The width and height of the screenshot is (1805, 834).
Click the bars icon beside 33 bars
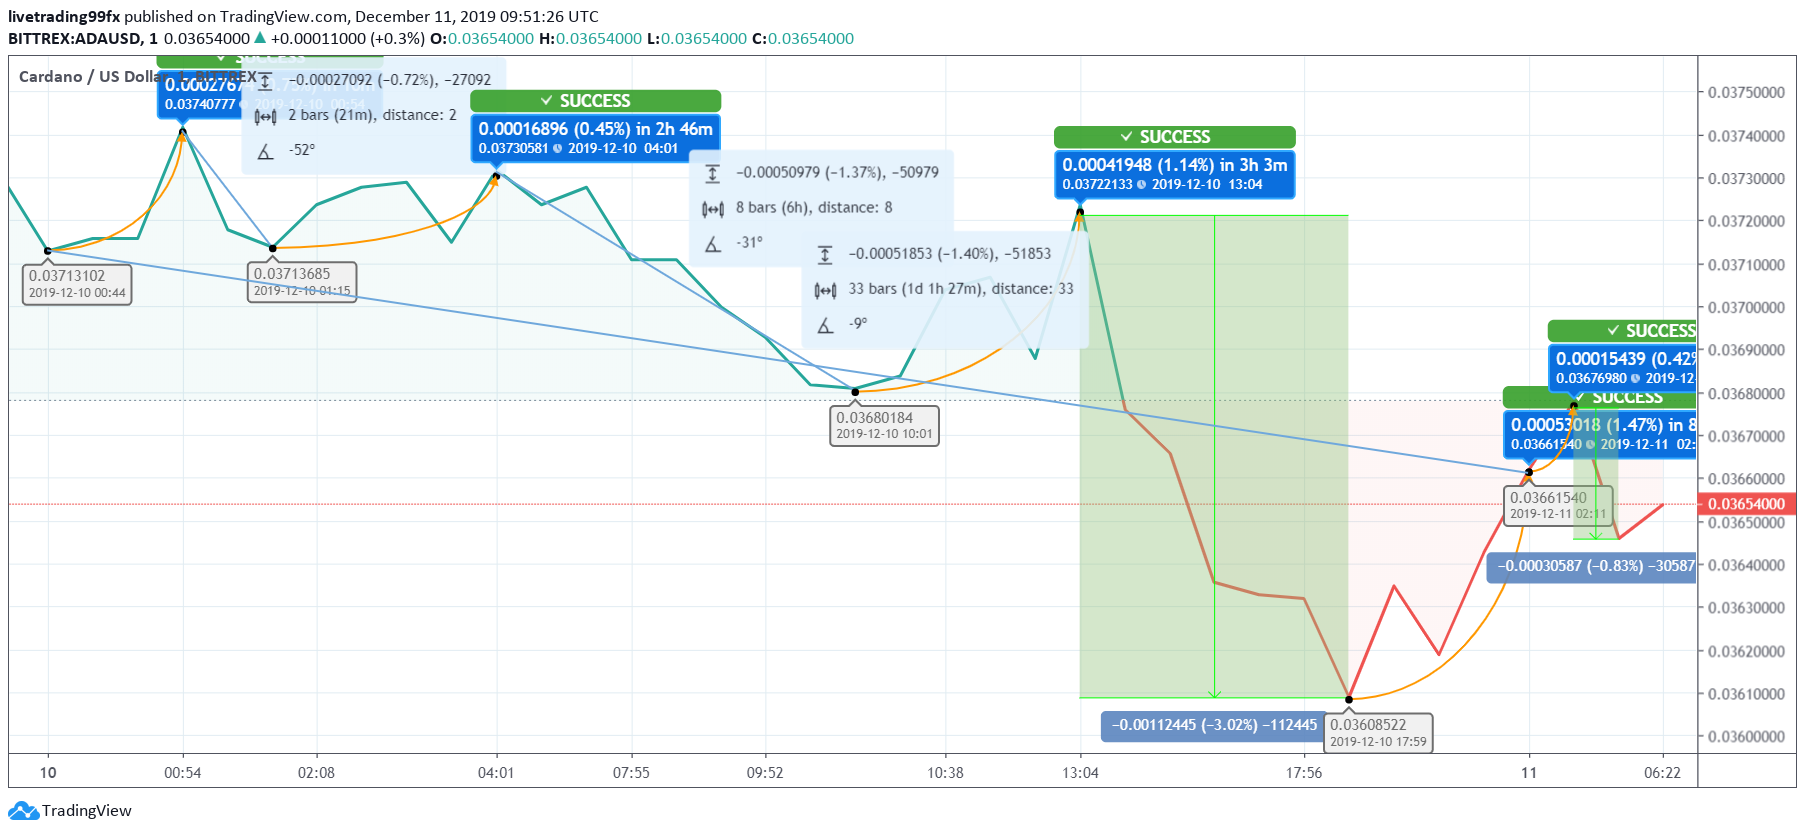point(825,290)
